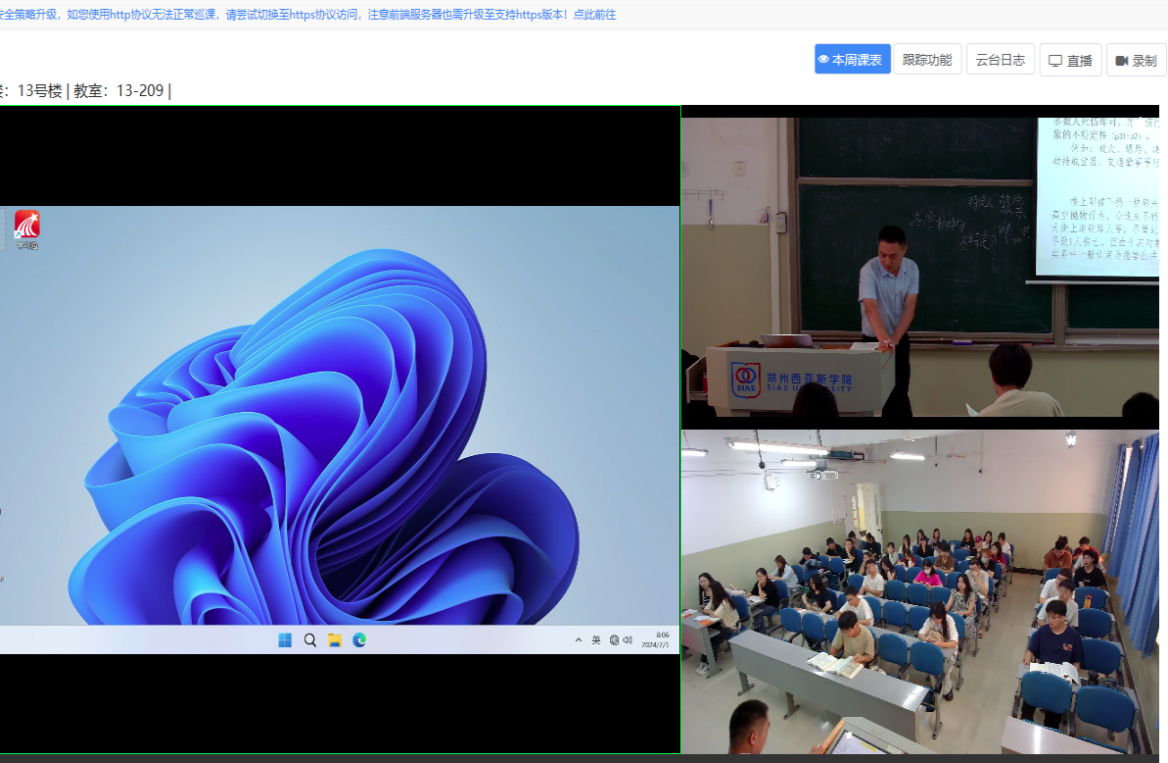
Task: Select the teacher podium camera feed
Action: tap(920, 267)
